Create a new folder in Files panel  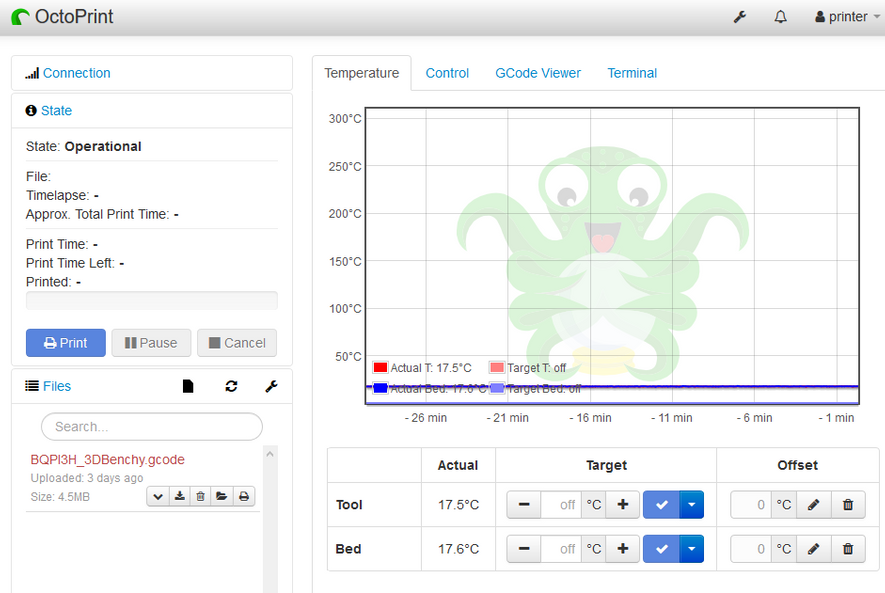point(188,386)
